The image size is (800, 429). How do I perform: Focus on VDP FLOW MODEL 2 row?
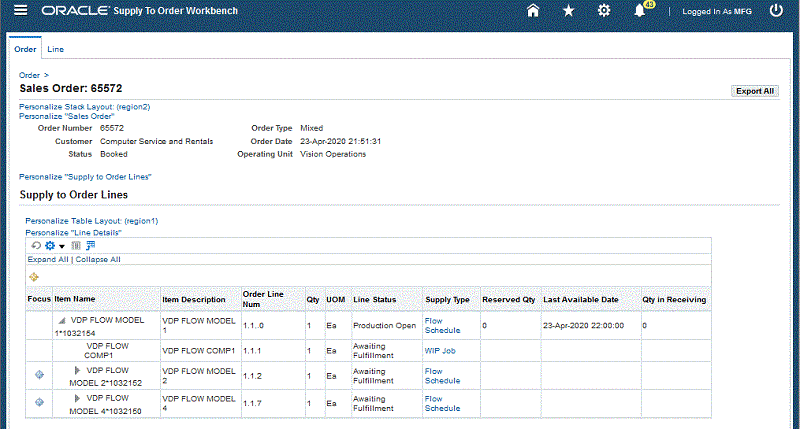(x=39, y=375)
